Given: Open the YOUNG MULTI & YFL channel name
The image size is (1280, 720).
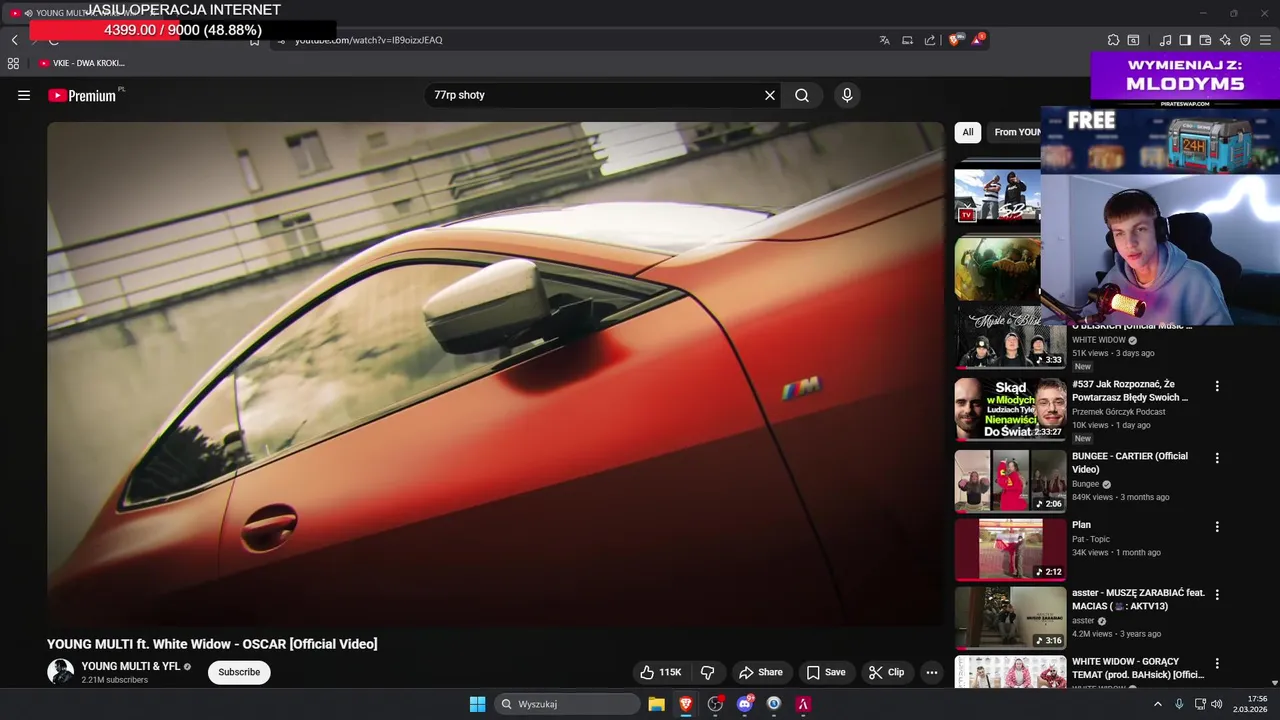Looking at the screenshot, I should click(x=131, y=666).
